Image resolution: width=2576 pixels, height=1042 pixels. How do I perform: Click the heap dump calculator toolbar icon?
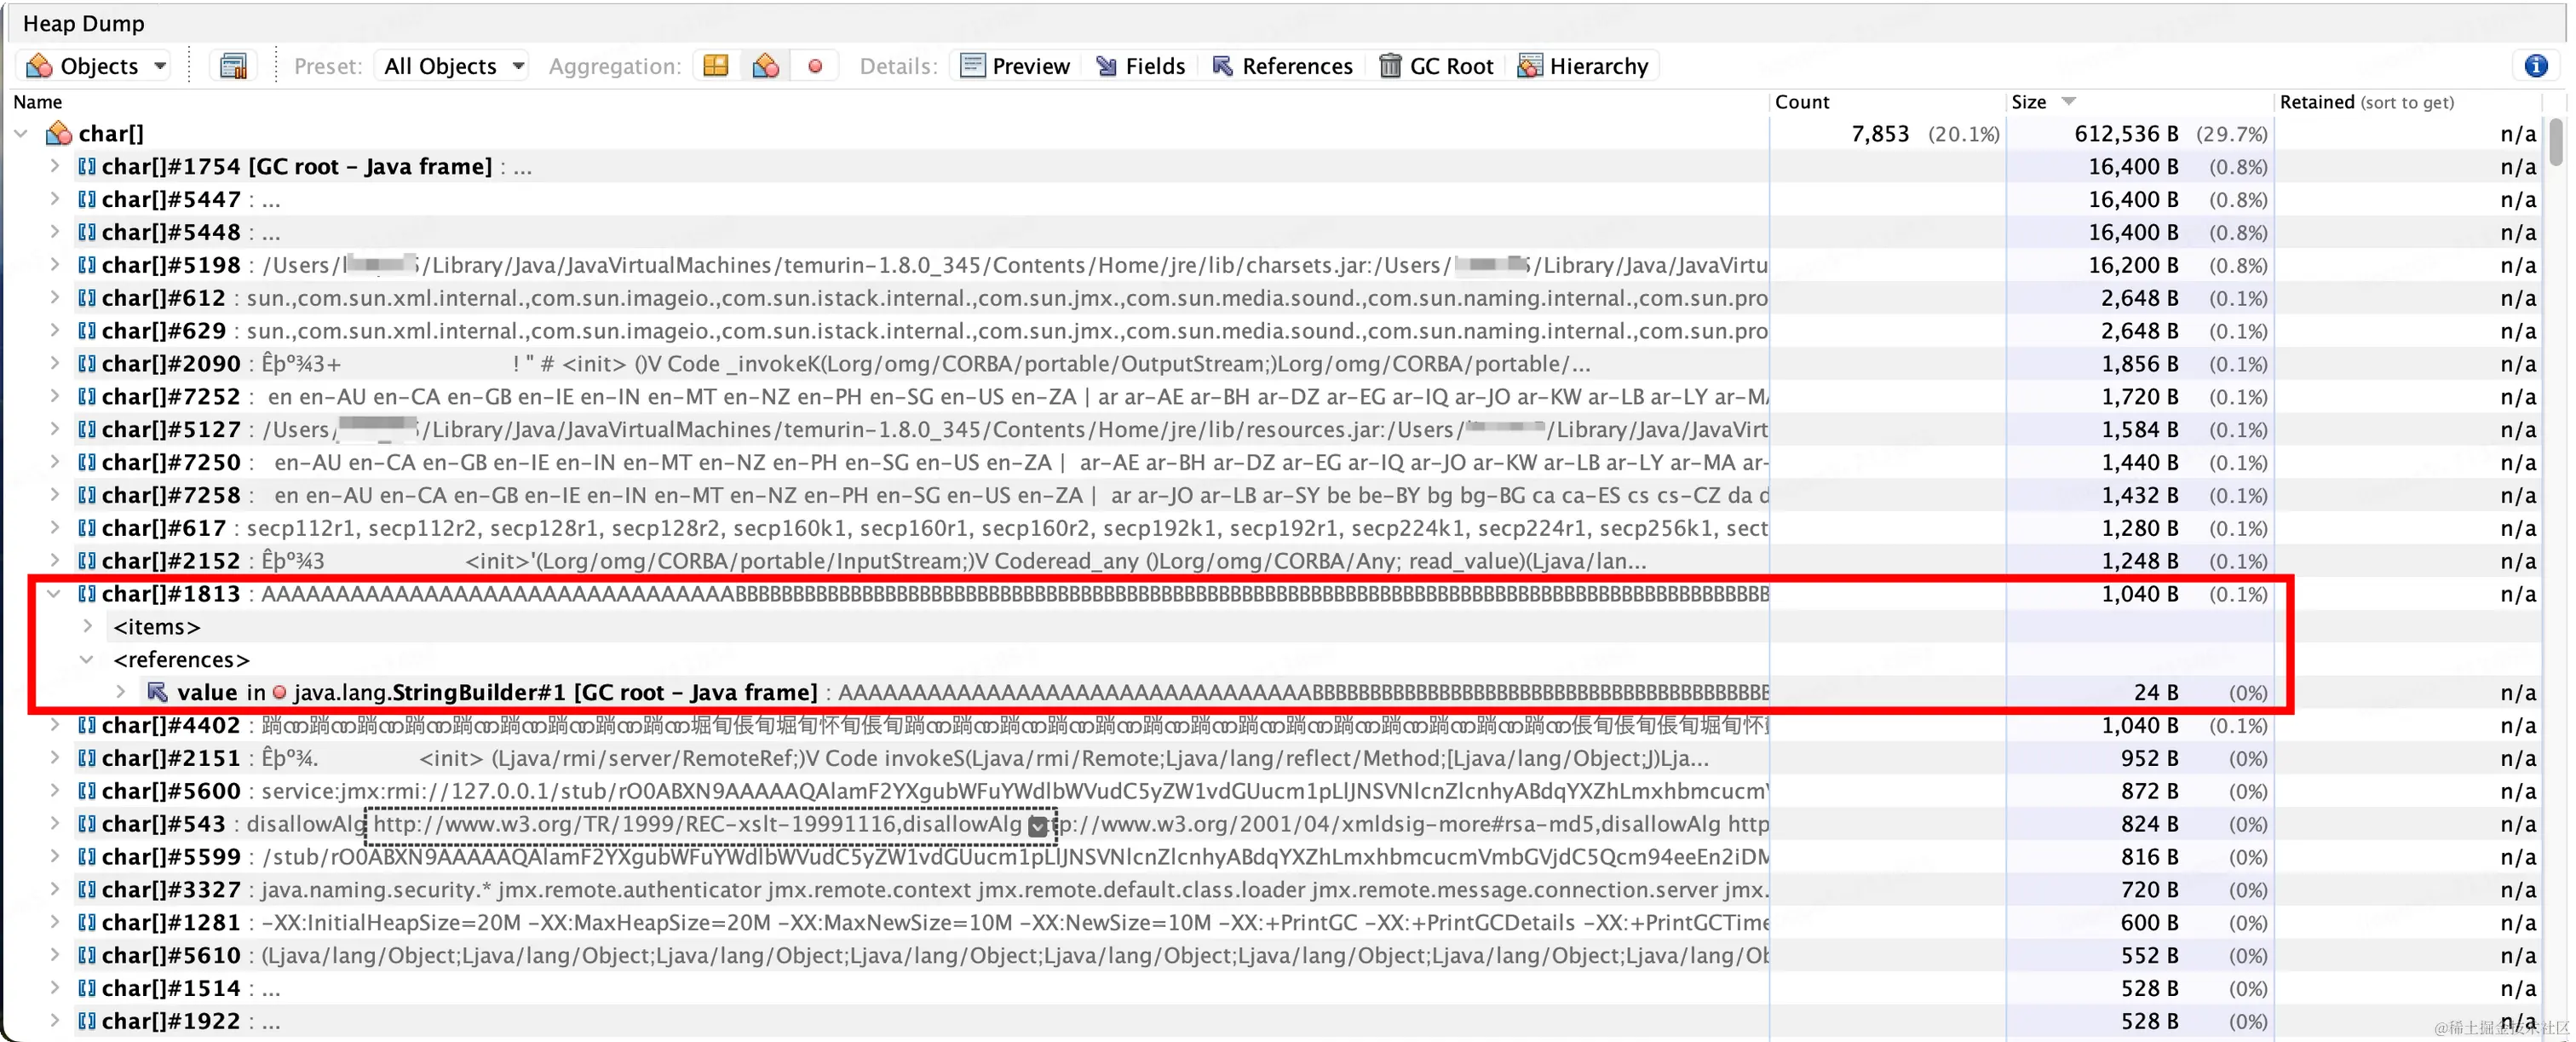[x=233, y=66]
